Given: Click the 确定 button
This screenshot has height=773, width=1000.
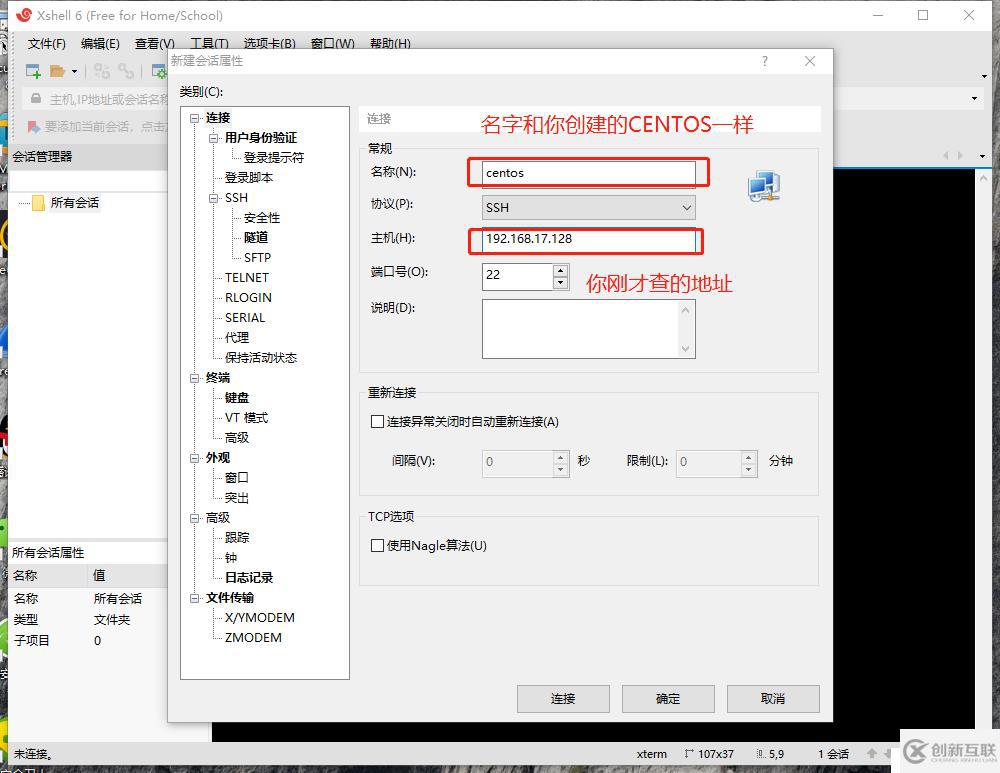Looking at the screenshot, I should (x=668, y=699).
